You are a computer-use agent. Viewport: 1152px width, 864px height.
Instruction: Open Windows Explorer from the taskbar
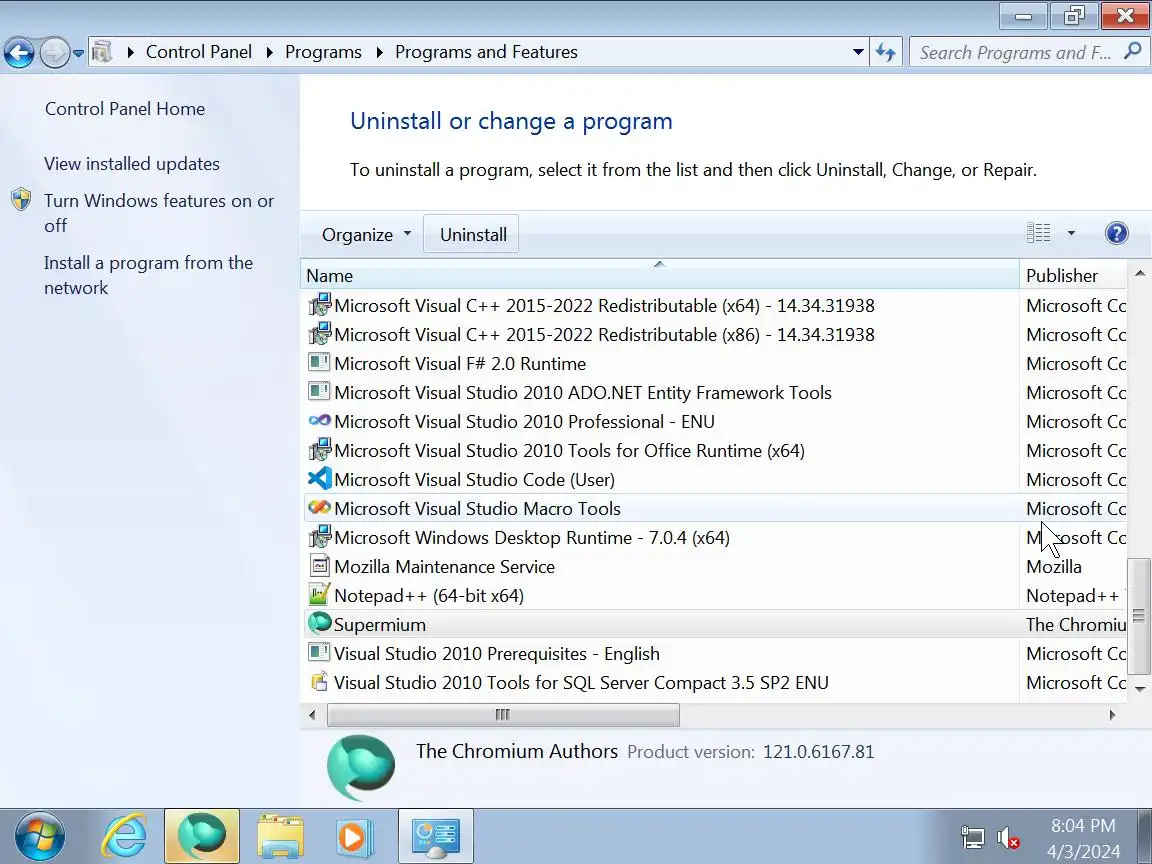[280, 836]
